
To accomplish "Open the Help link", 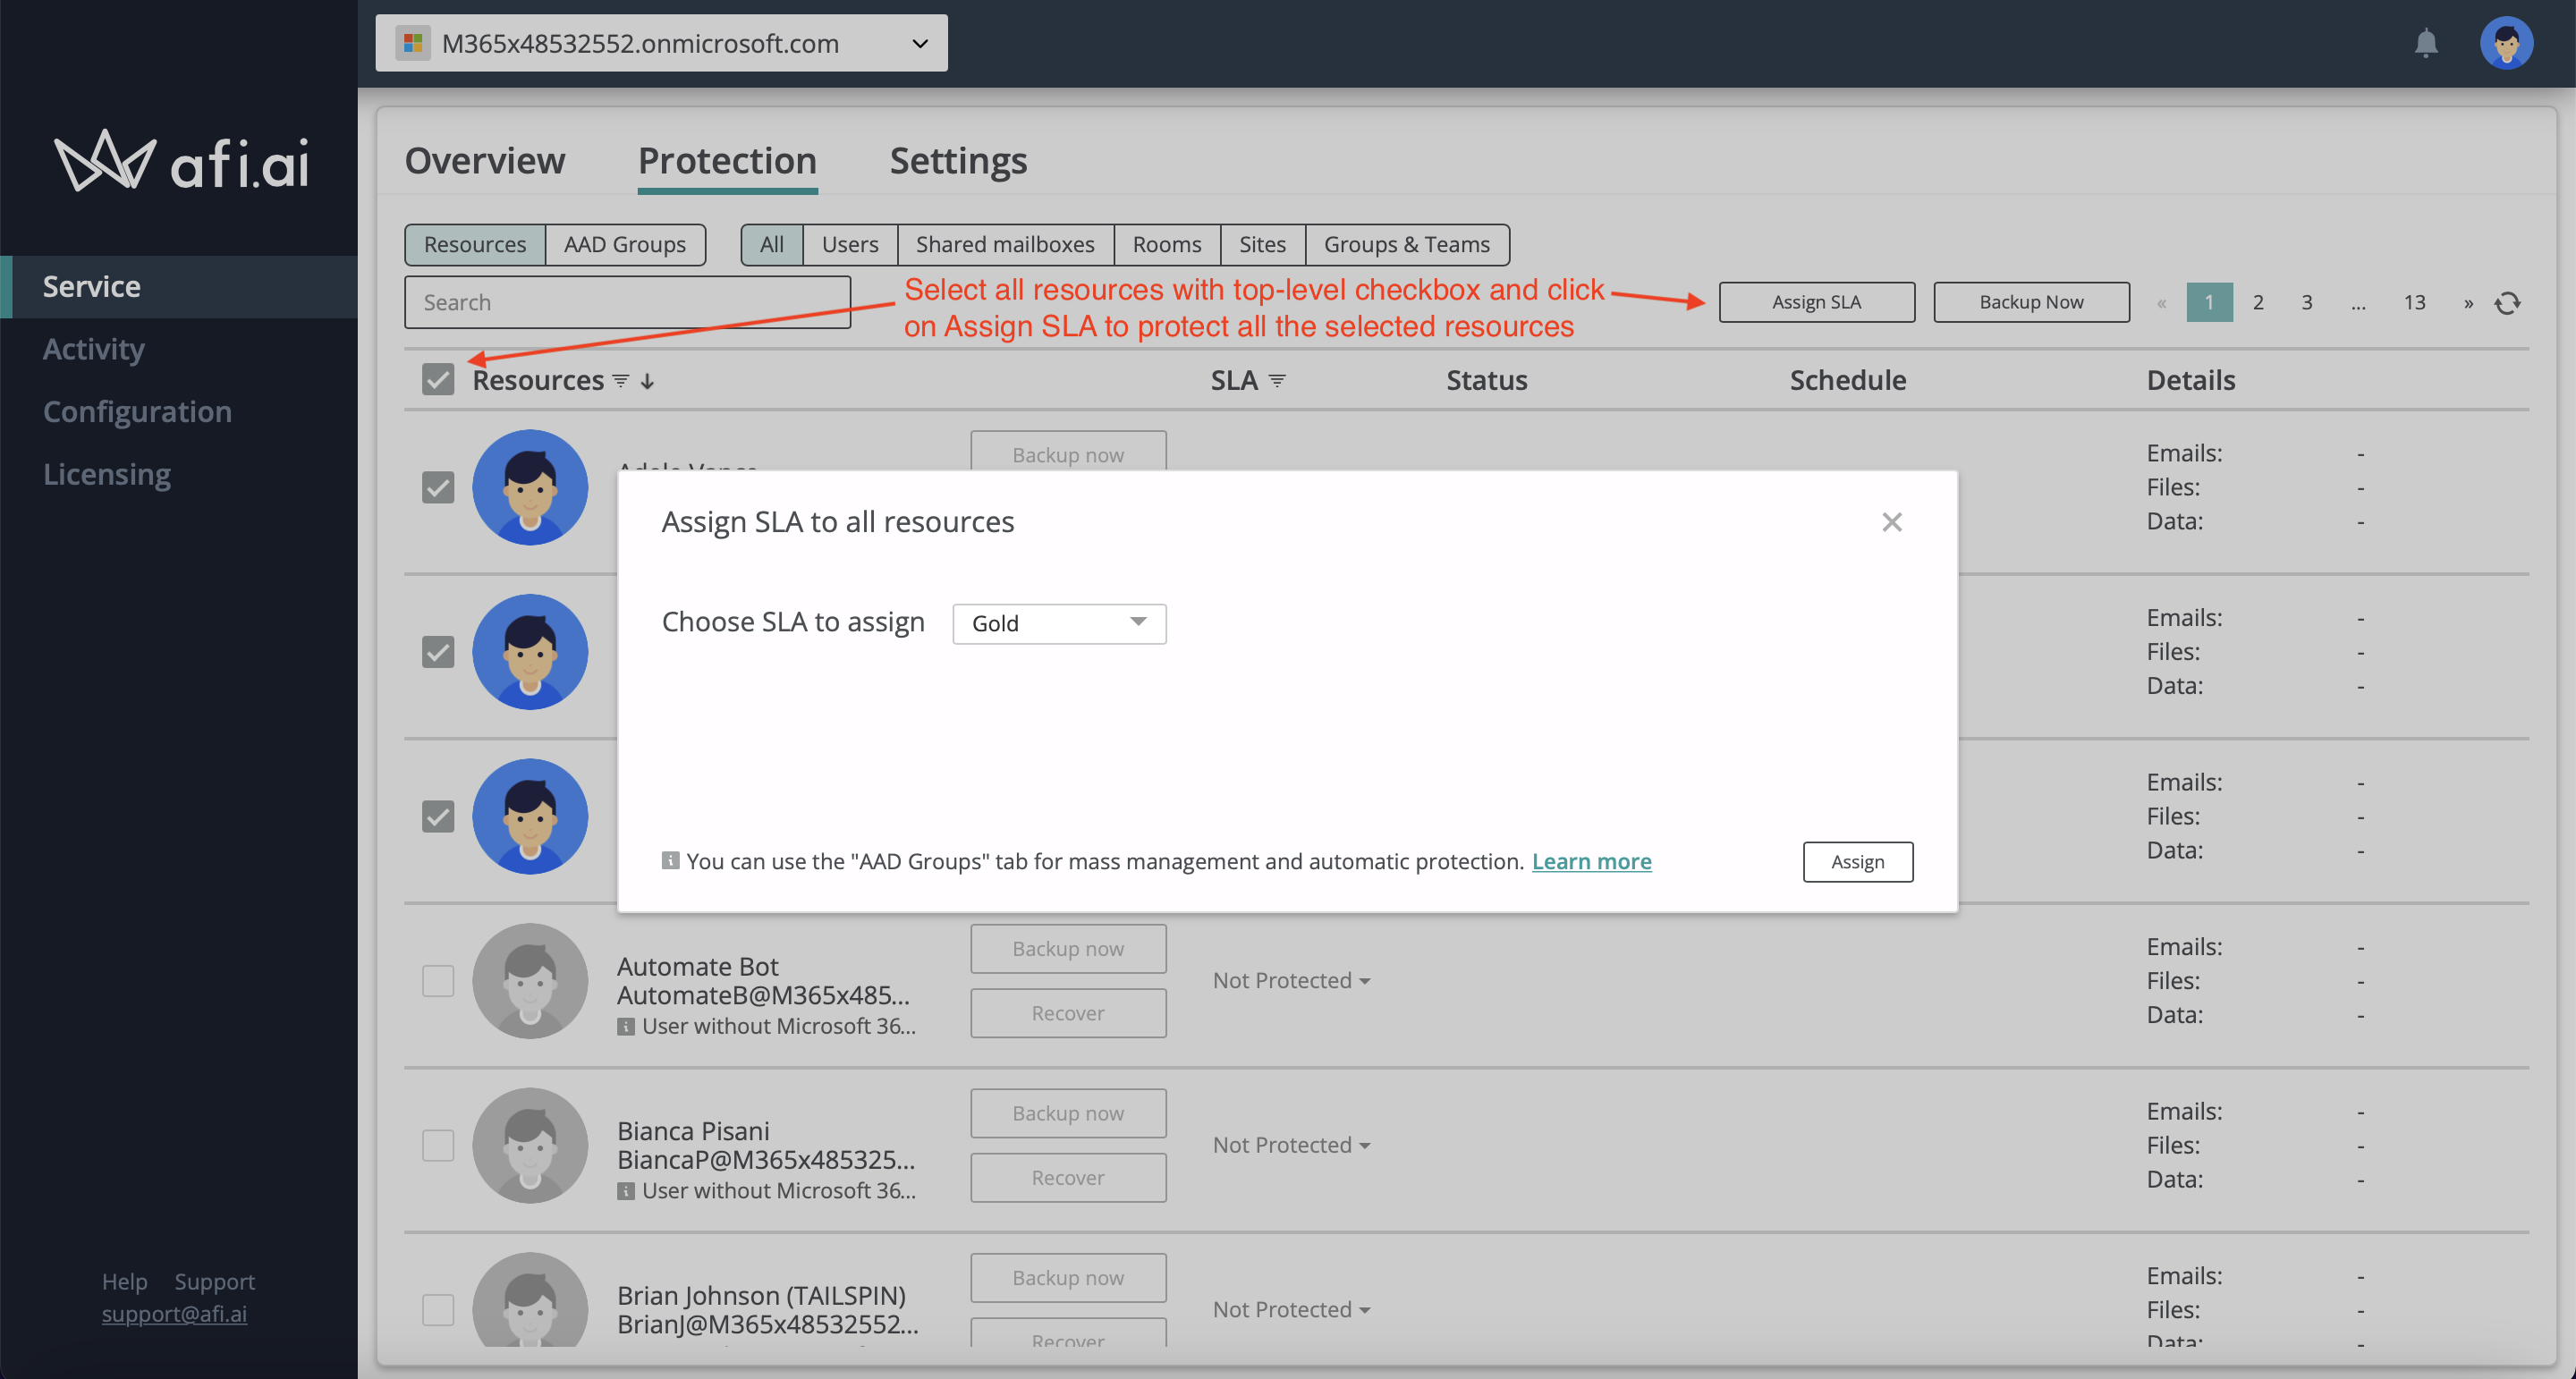I will (x=124, y=1282).
